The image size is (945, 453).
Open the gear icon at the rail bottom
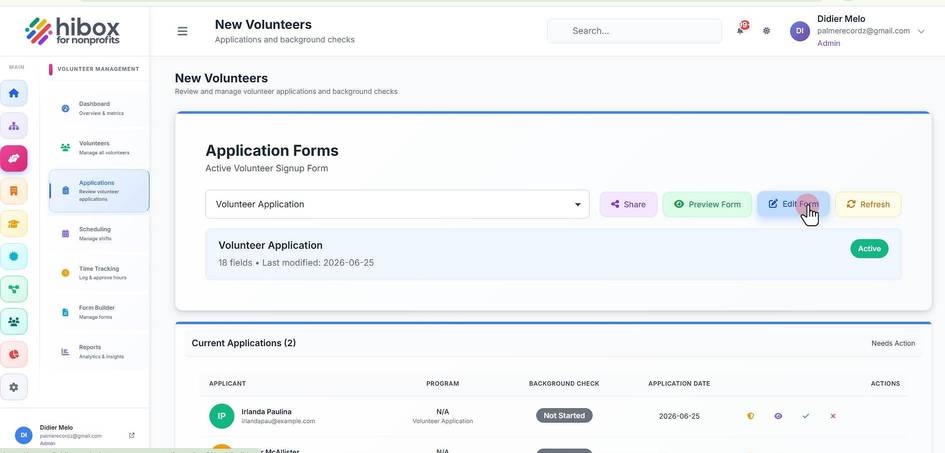coord(14,387)
